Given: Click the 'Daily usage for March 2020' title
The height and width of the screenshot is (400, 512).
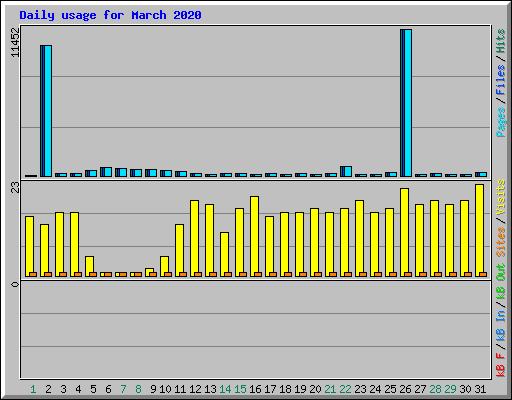Looking at the screenshot, I should (x=110, y=15).
